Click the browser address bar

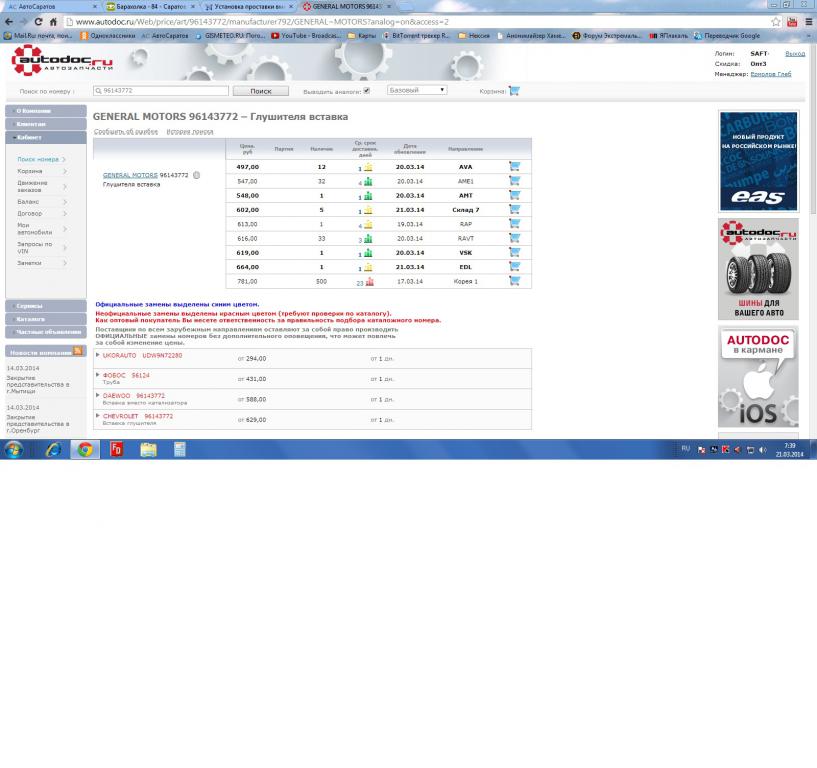[417, 22]
